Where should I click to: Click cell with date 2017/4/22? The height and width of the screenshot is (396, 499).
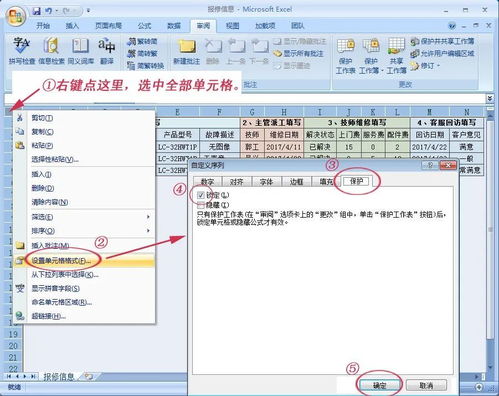point(429,147)
